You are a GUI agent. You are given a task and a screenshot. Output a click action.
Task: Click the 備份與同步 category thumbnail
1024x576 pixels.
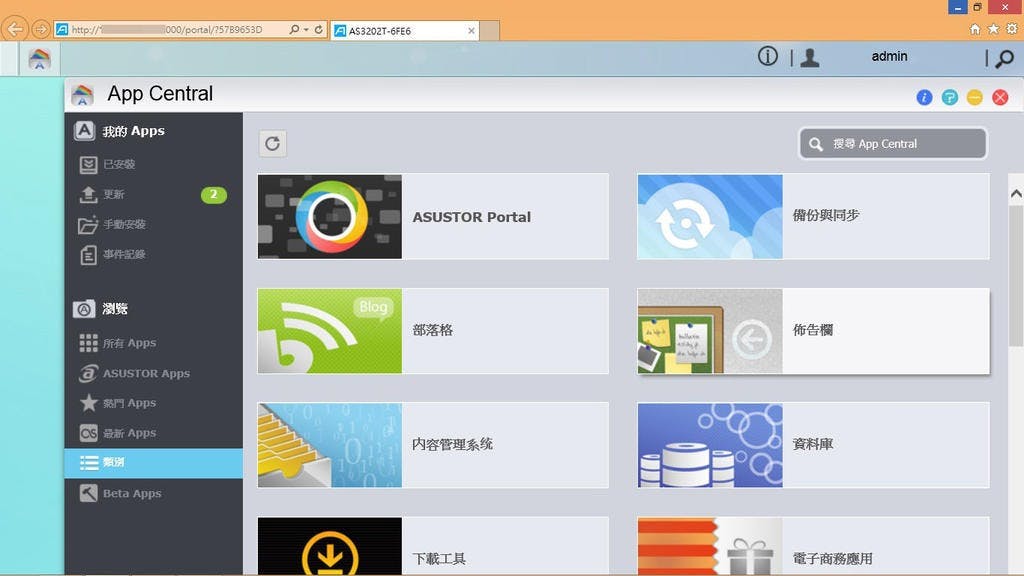coord(710,216)
